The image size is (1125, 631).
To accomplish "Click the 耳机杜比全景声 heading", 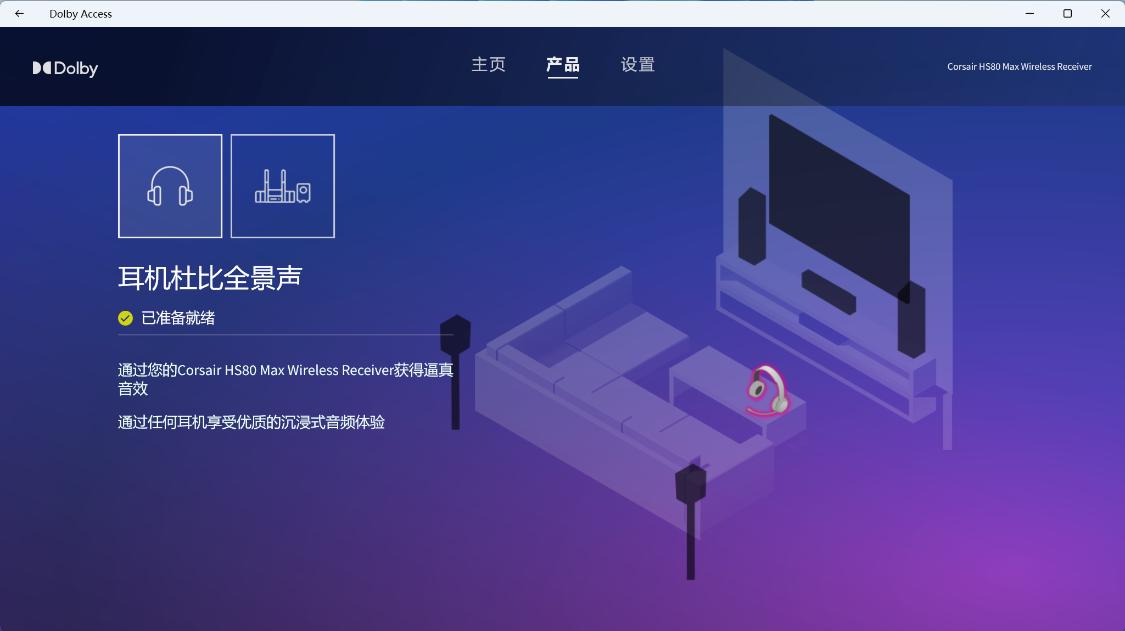I will pos(210,278).
